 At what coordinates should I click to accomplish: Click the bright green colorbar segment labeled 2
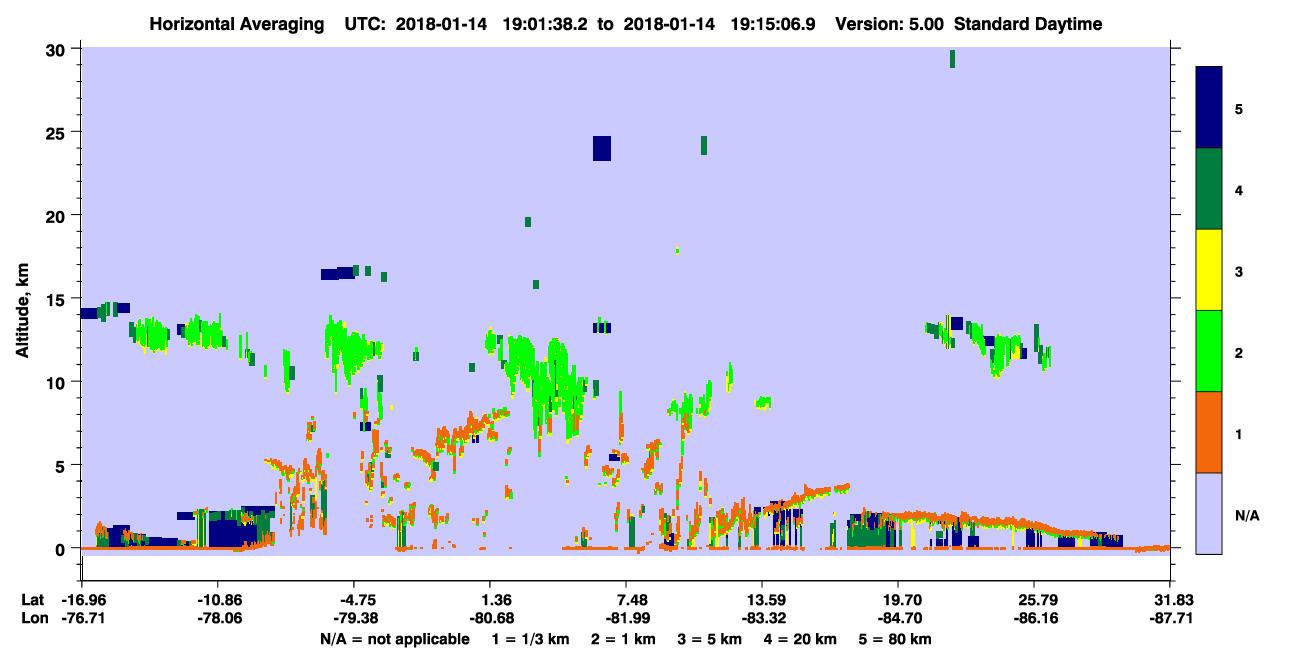1209,351
